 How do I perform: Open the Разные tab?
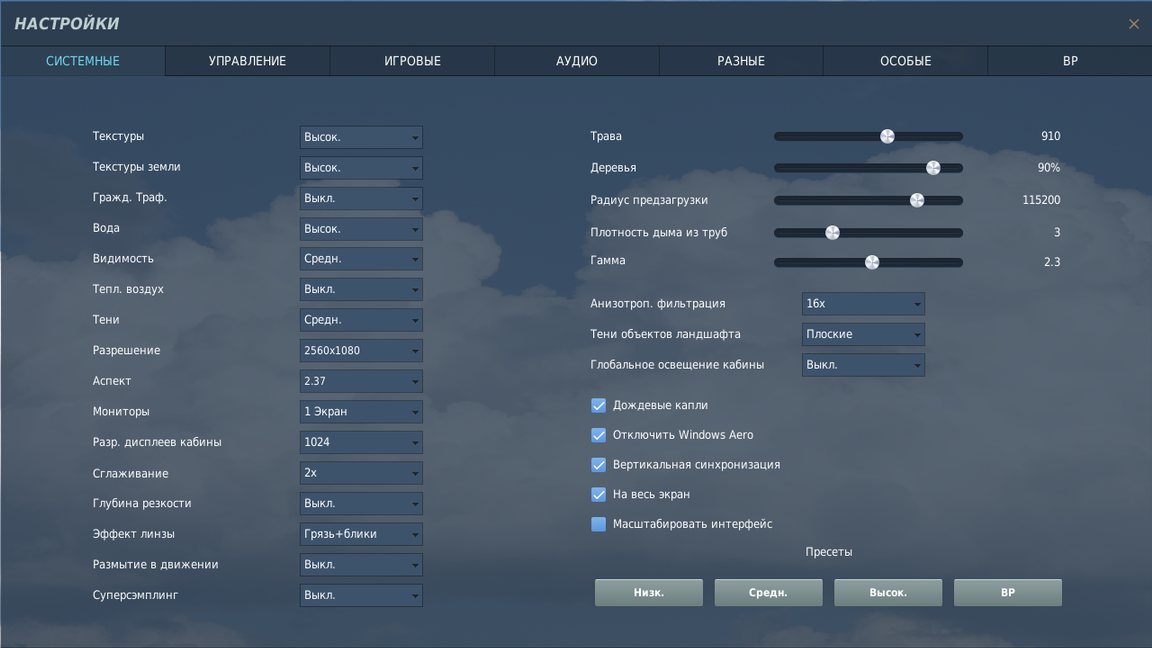pos(741,61)
